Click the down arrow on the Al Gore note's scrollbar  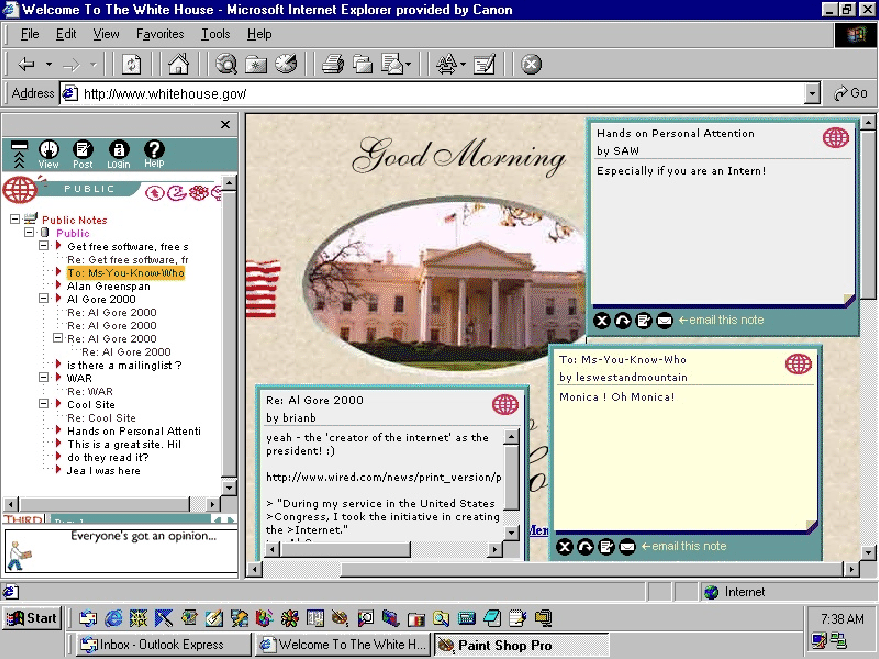[x=512, y=534]
